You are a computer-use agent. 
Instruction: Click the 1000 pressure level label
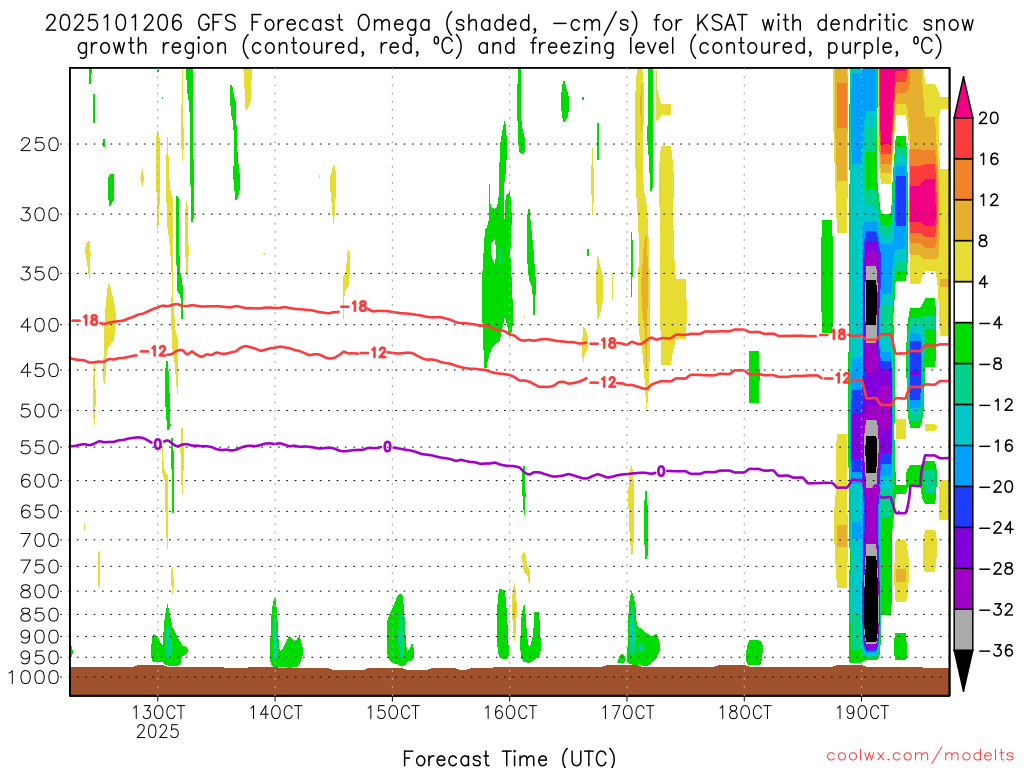tap(33, 678)
